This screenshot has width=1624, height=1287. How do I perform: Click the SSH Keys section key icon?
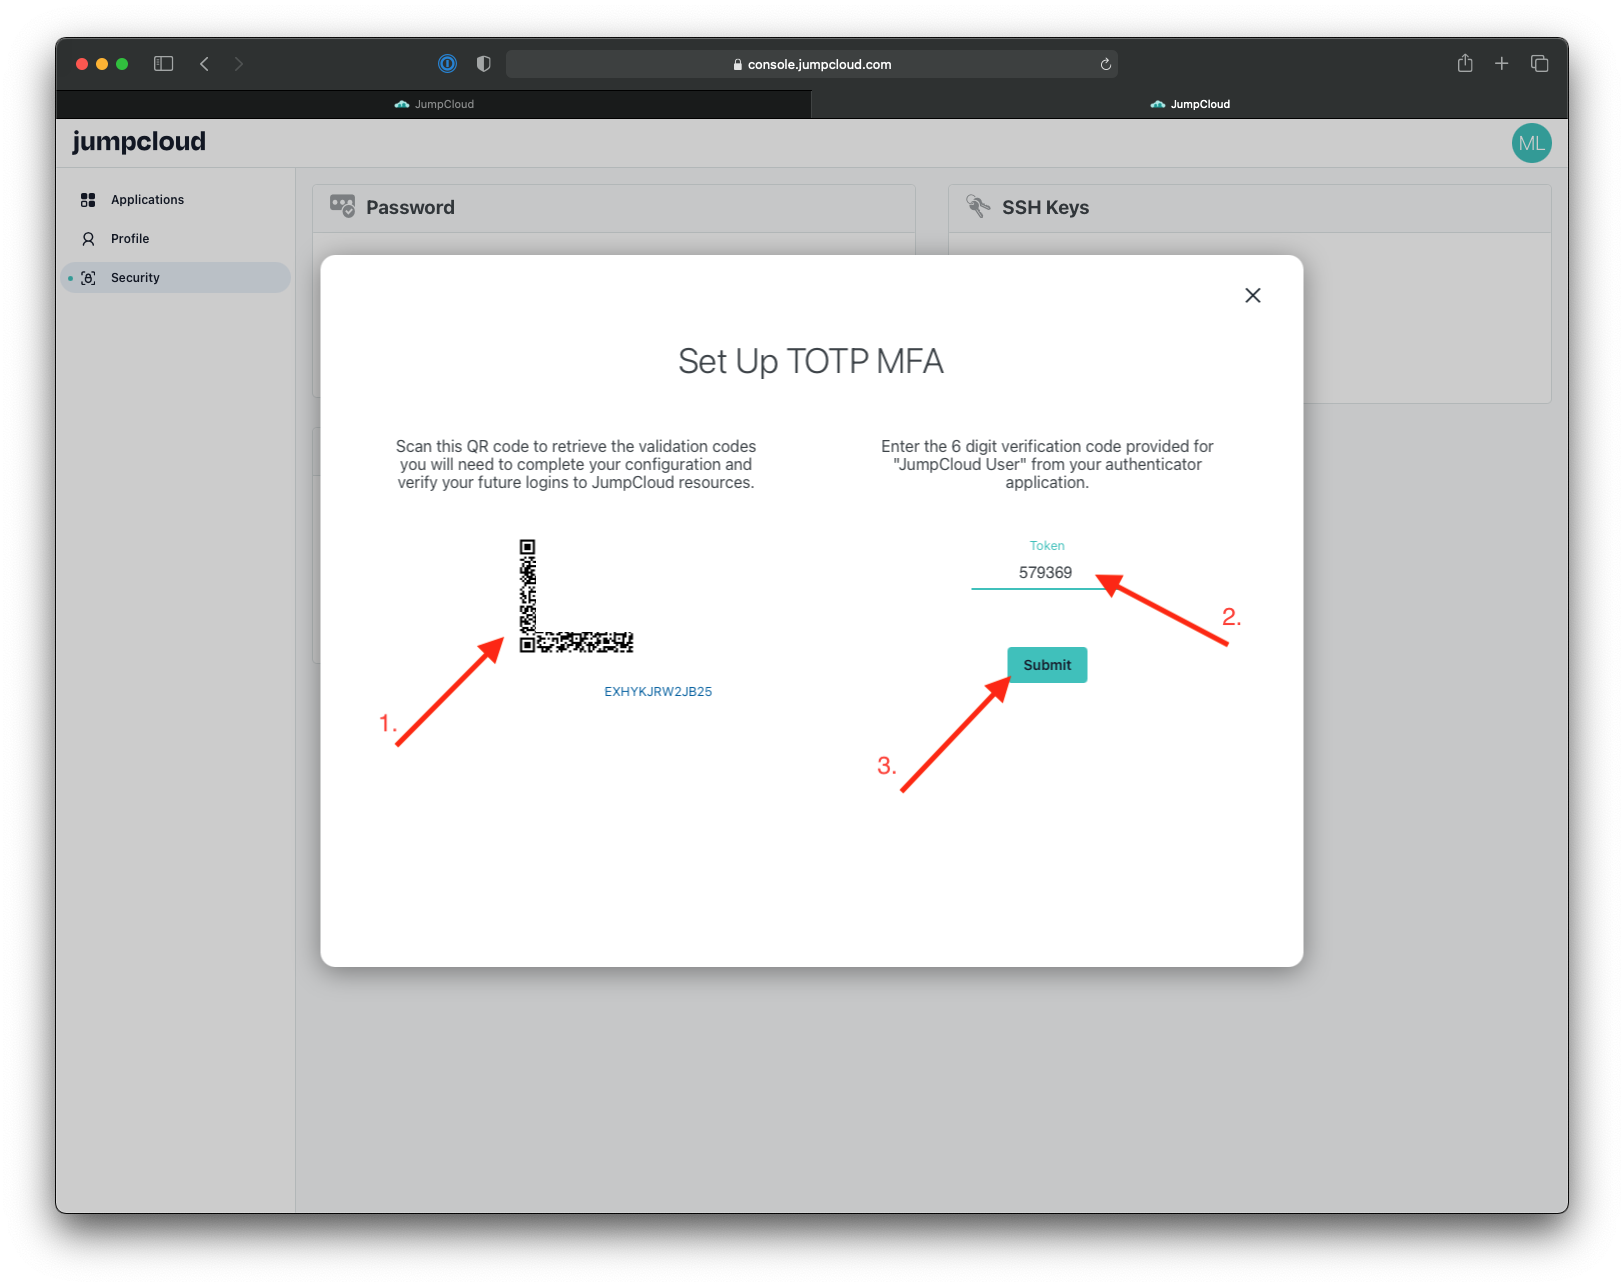click(978, 206)
